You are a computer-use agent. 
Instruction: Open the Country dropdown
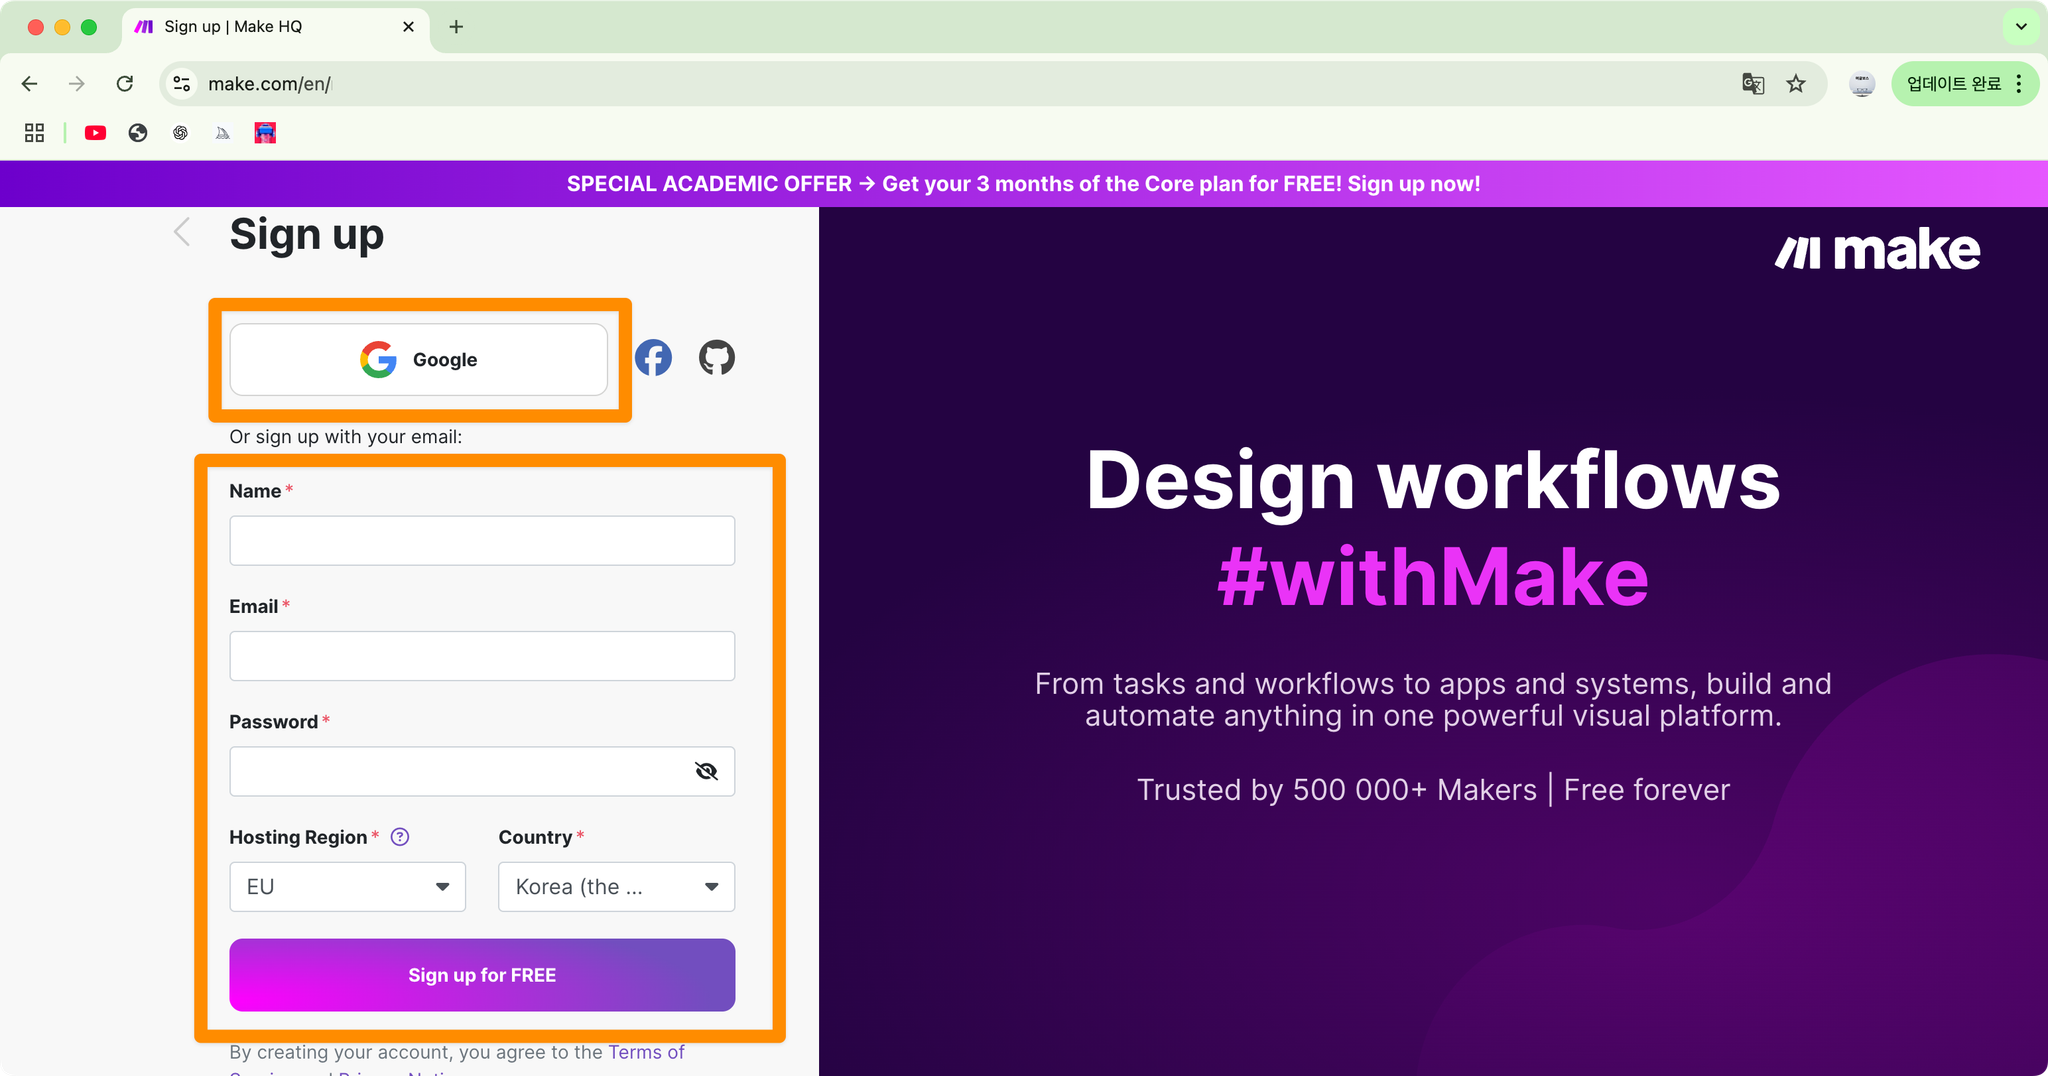pos(617,887)
